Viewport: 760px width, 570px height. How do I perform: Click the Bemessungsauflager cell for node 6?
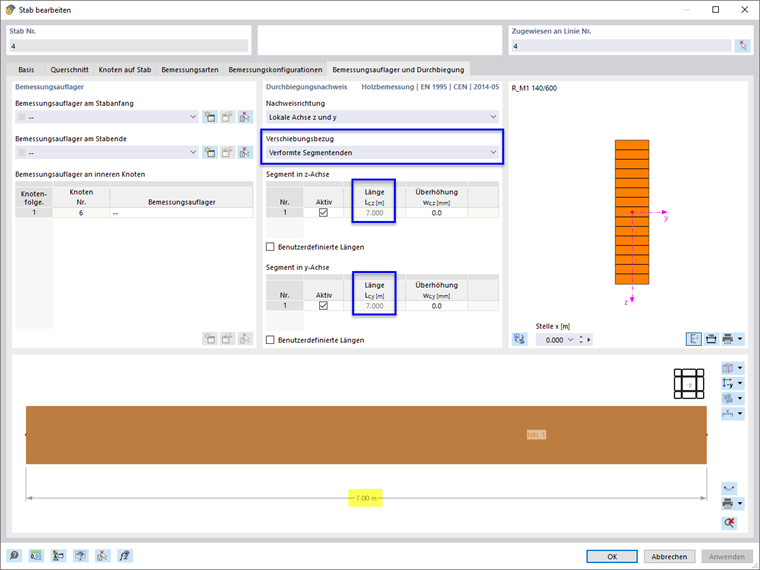click(x=181, y=212)
